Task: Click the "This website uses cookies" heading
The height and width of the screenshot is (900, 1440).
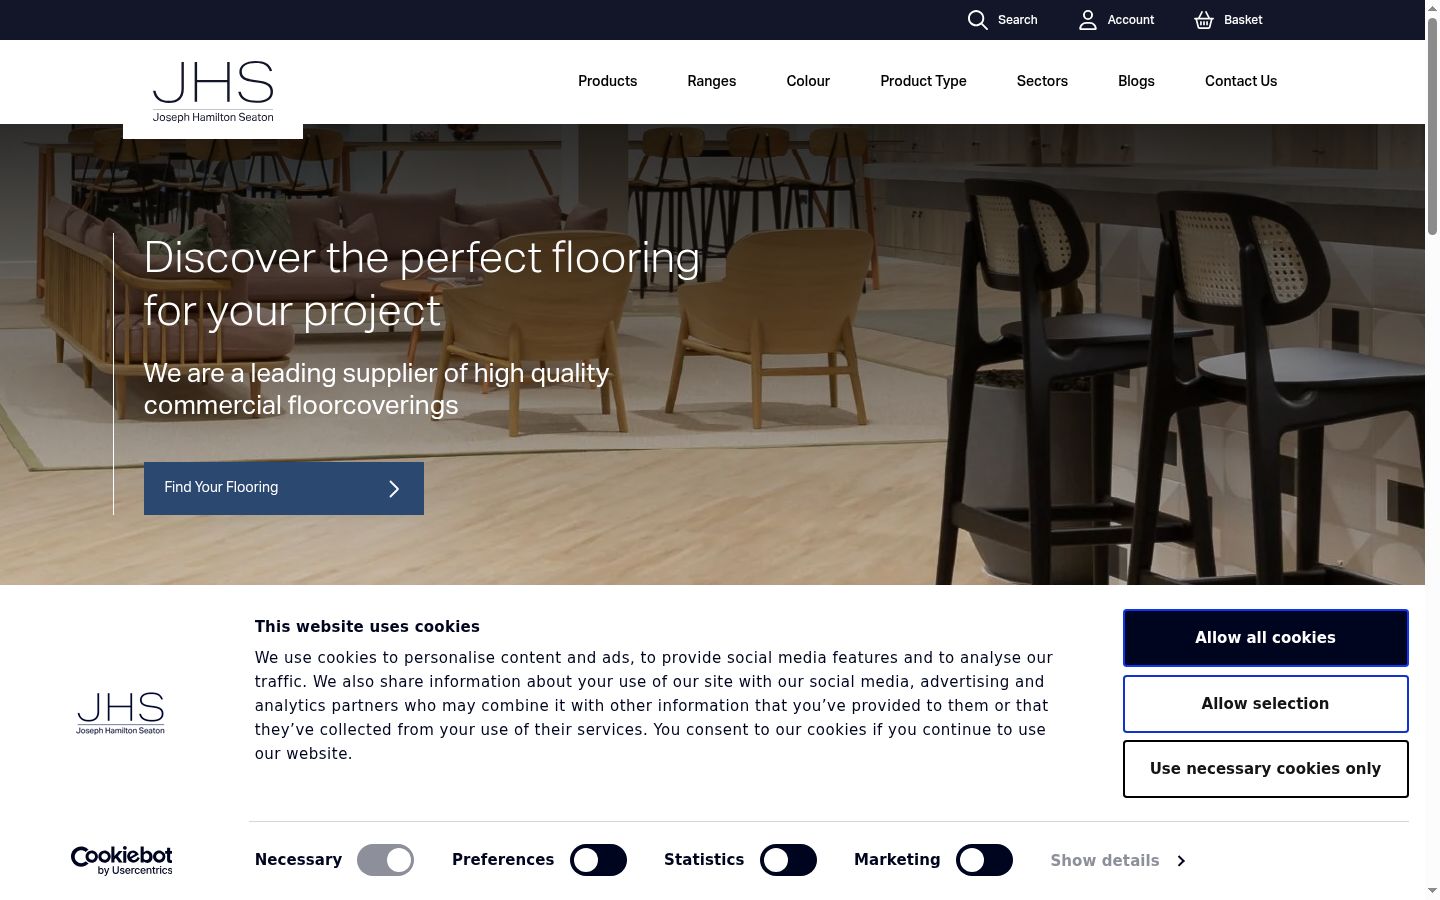Action: (x=367, y=627)
